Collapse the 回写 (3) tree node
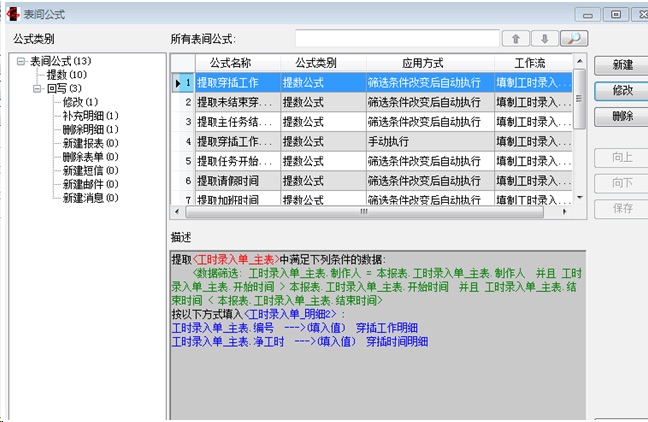Viewport: 648px width, 422px height. click(x=37, y=89)
